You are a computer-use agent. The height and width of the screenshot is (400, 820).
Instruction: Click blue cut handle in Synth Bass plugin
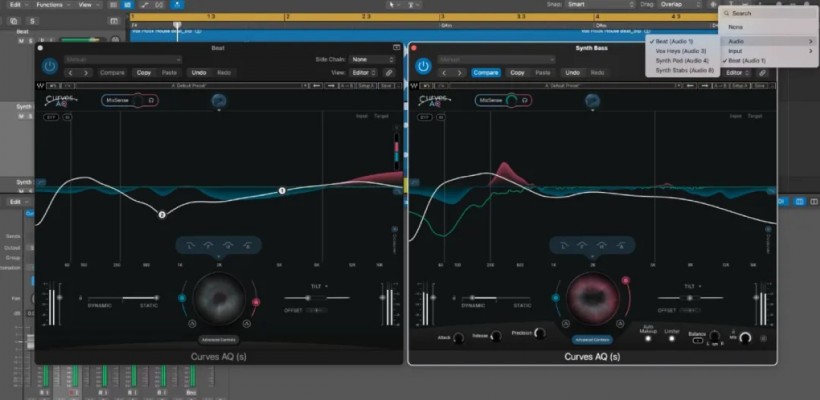tap(555, 298)
